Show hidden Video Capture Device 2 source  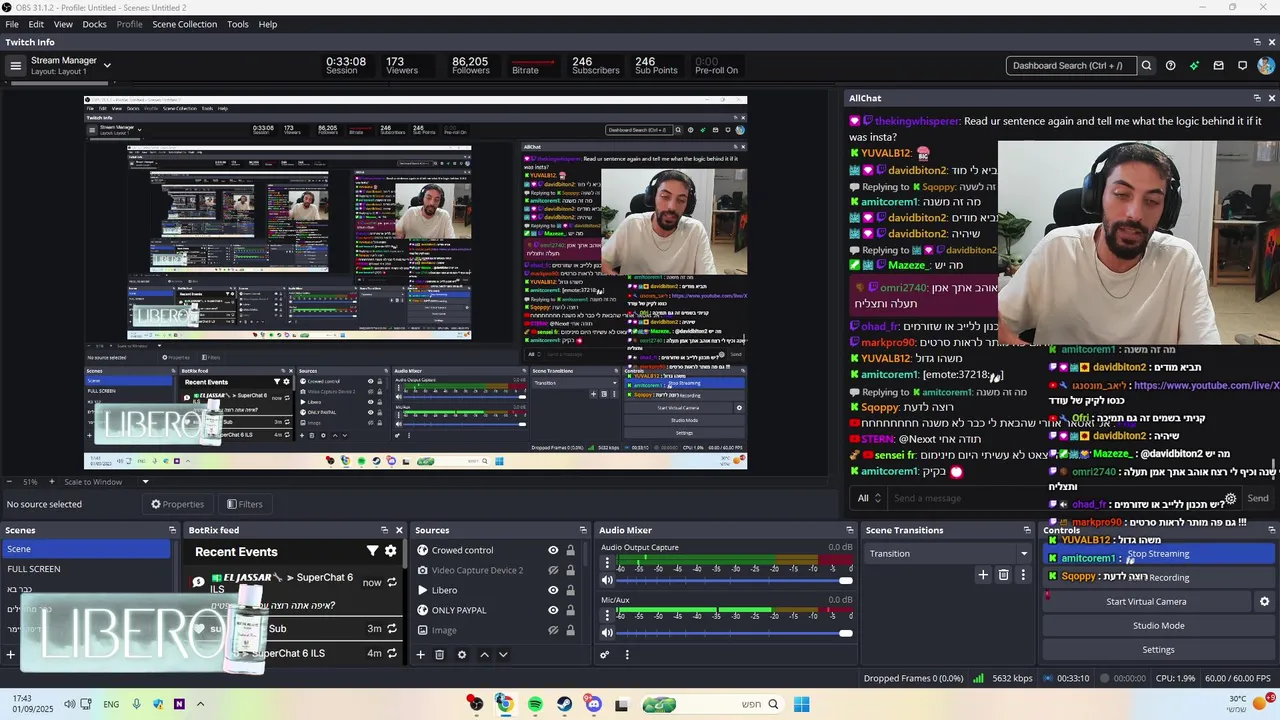tap(553, 570)
